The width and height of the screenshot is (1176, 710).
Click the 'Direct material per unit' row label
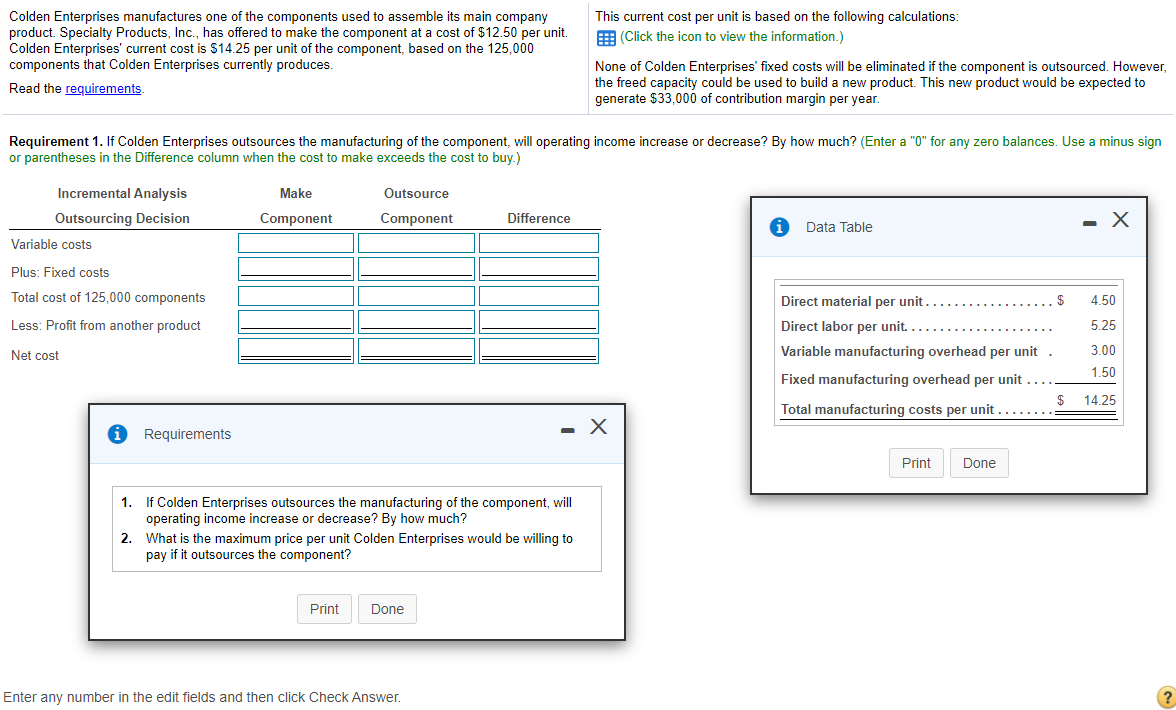click(852, 301)
